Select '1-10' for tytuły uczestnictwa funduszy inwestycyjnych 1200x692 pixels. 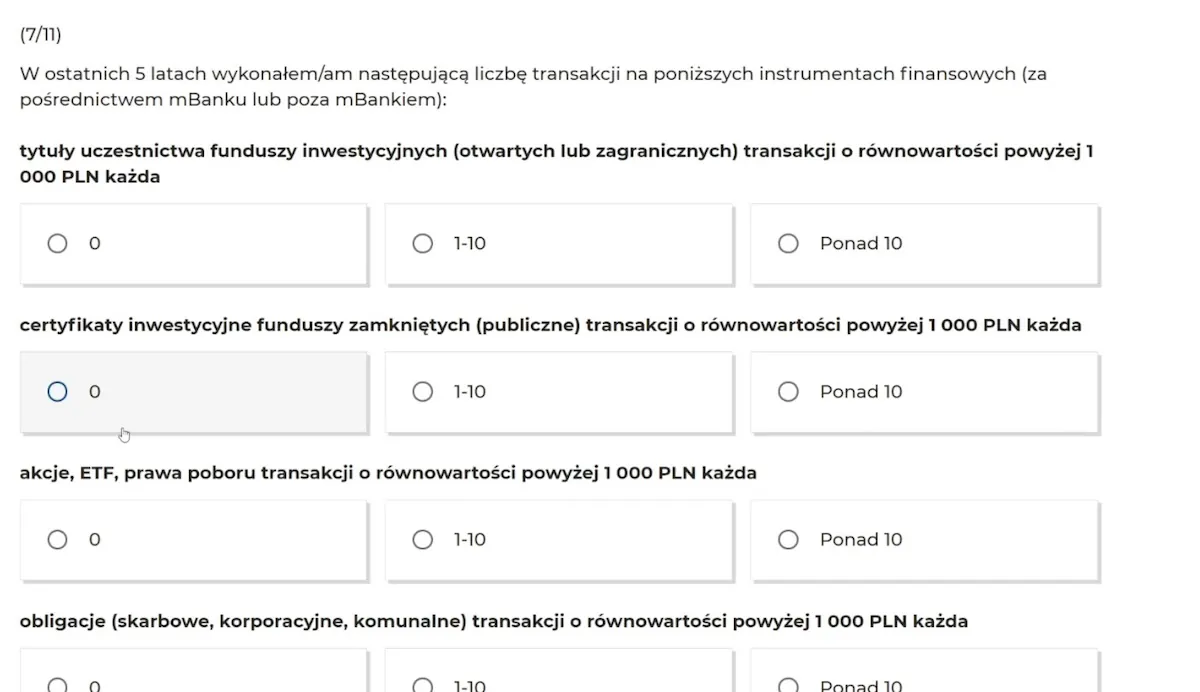pyautogui.click(x=422, y=242)
